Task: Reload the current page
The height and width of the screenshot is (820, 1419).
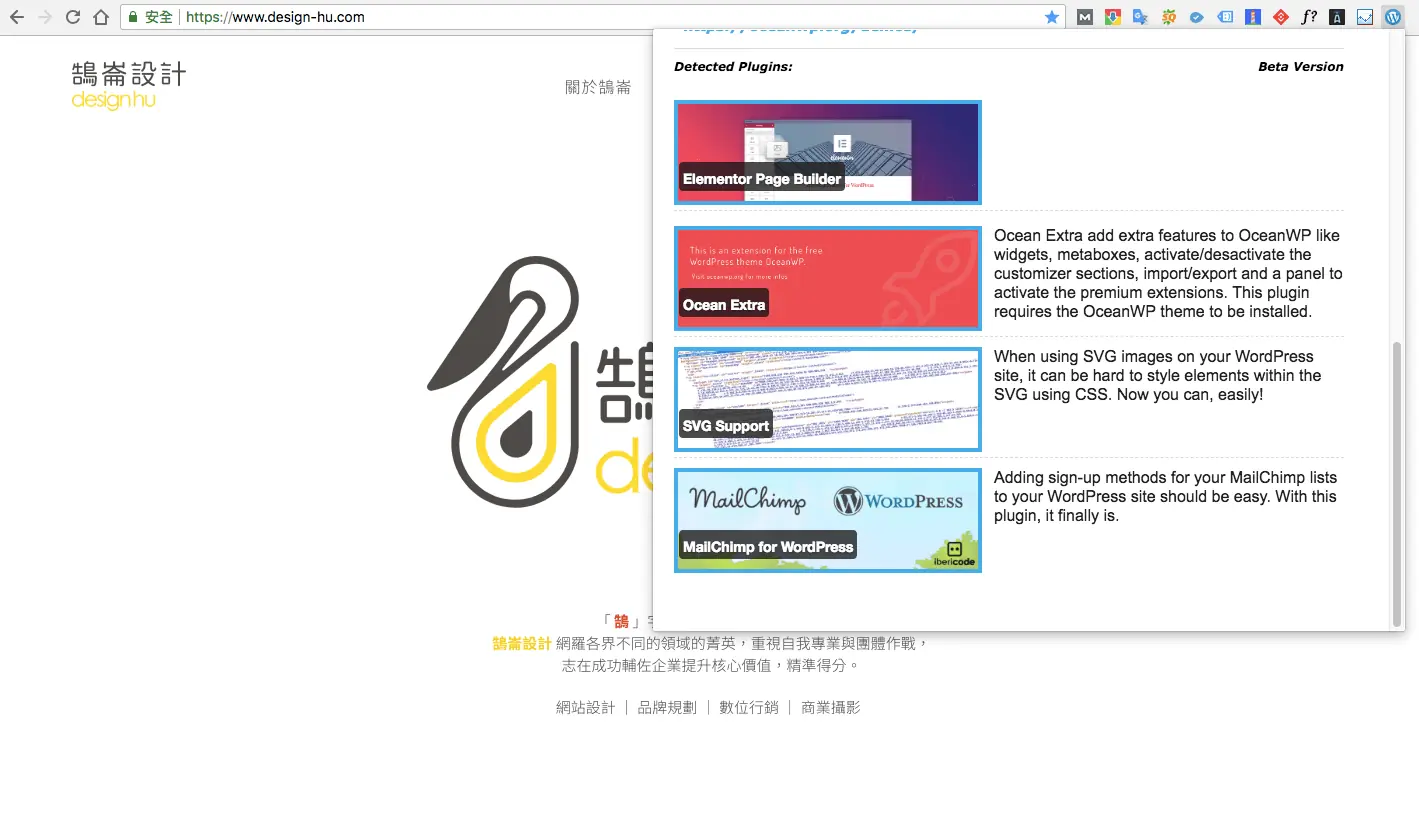Action: tap(73, 17)
